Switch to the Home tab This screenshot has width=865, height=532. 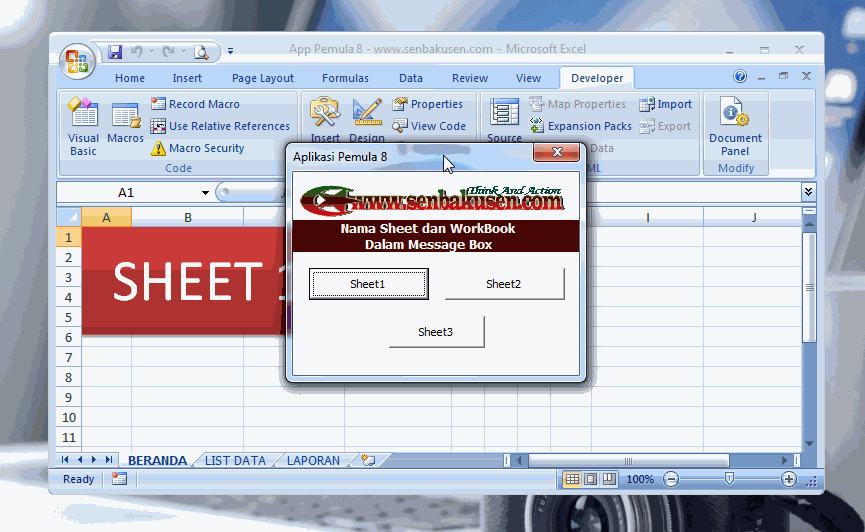[x=130, y=78]
